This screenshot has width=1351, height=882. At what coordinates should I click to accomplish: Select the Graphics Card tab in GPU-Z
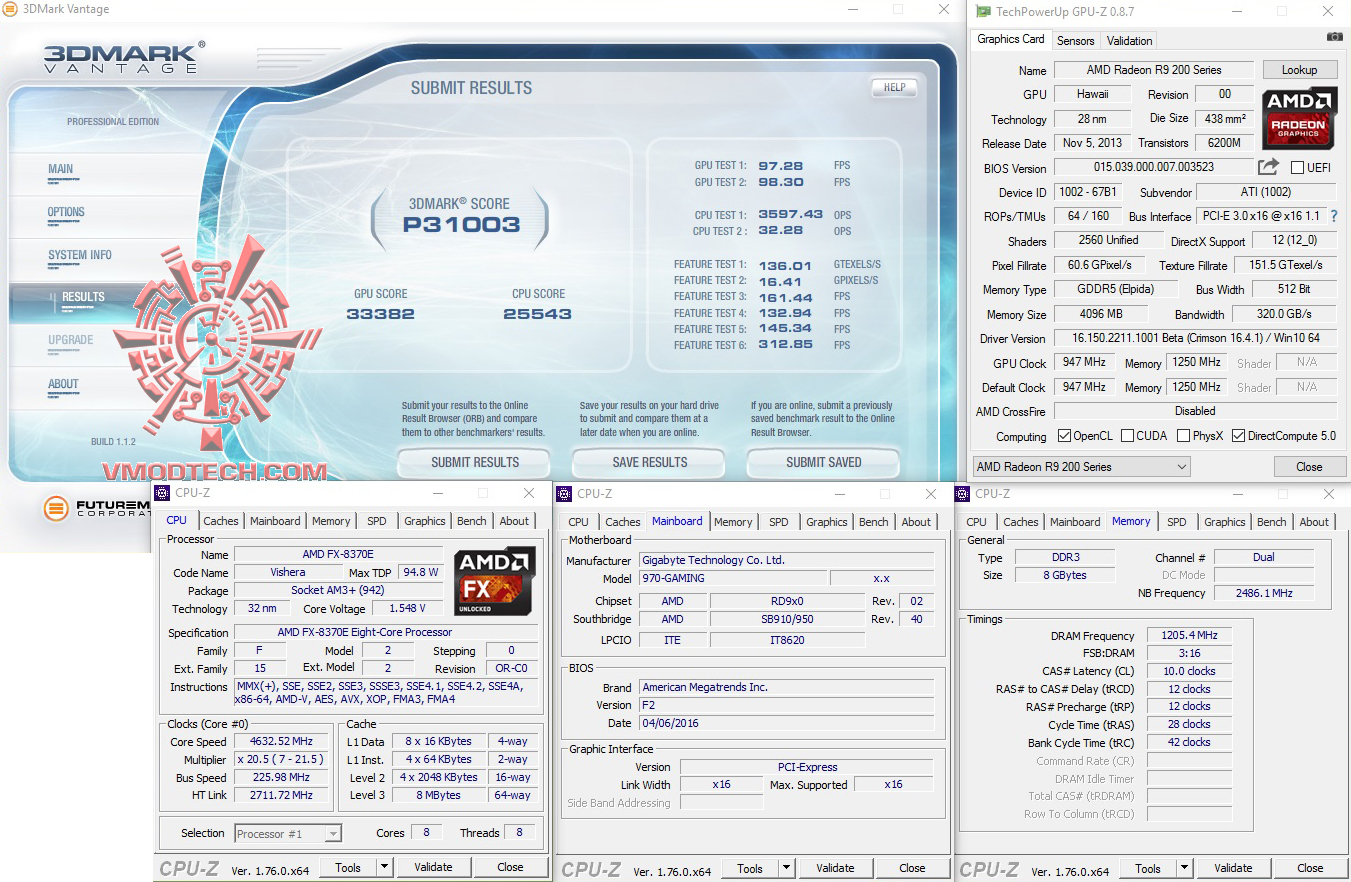click(1011, 39)
